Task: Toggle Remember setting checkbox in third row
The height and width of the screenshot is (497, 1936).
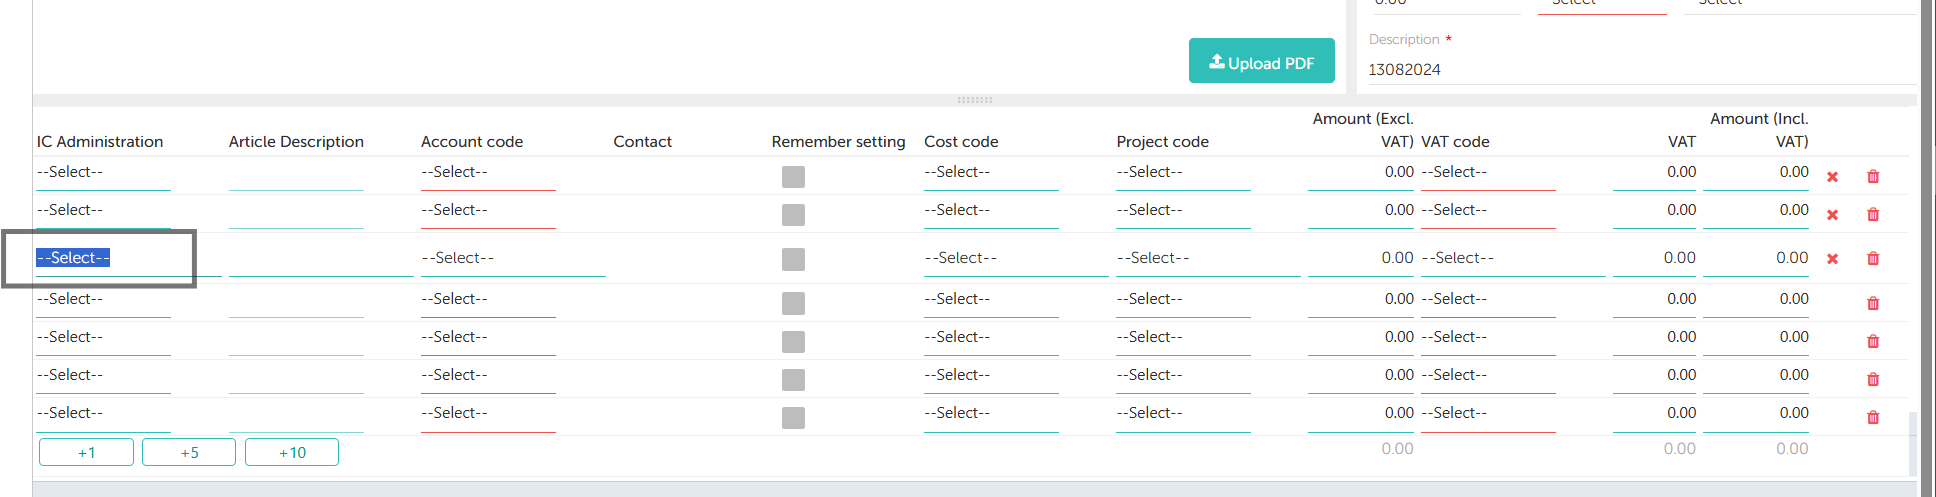Action: (x=793, y=259)
